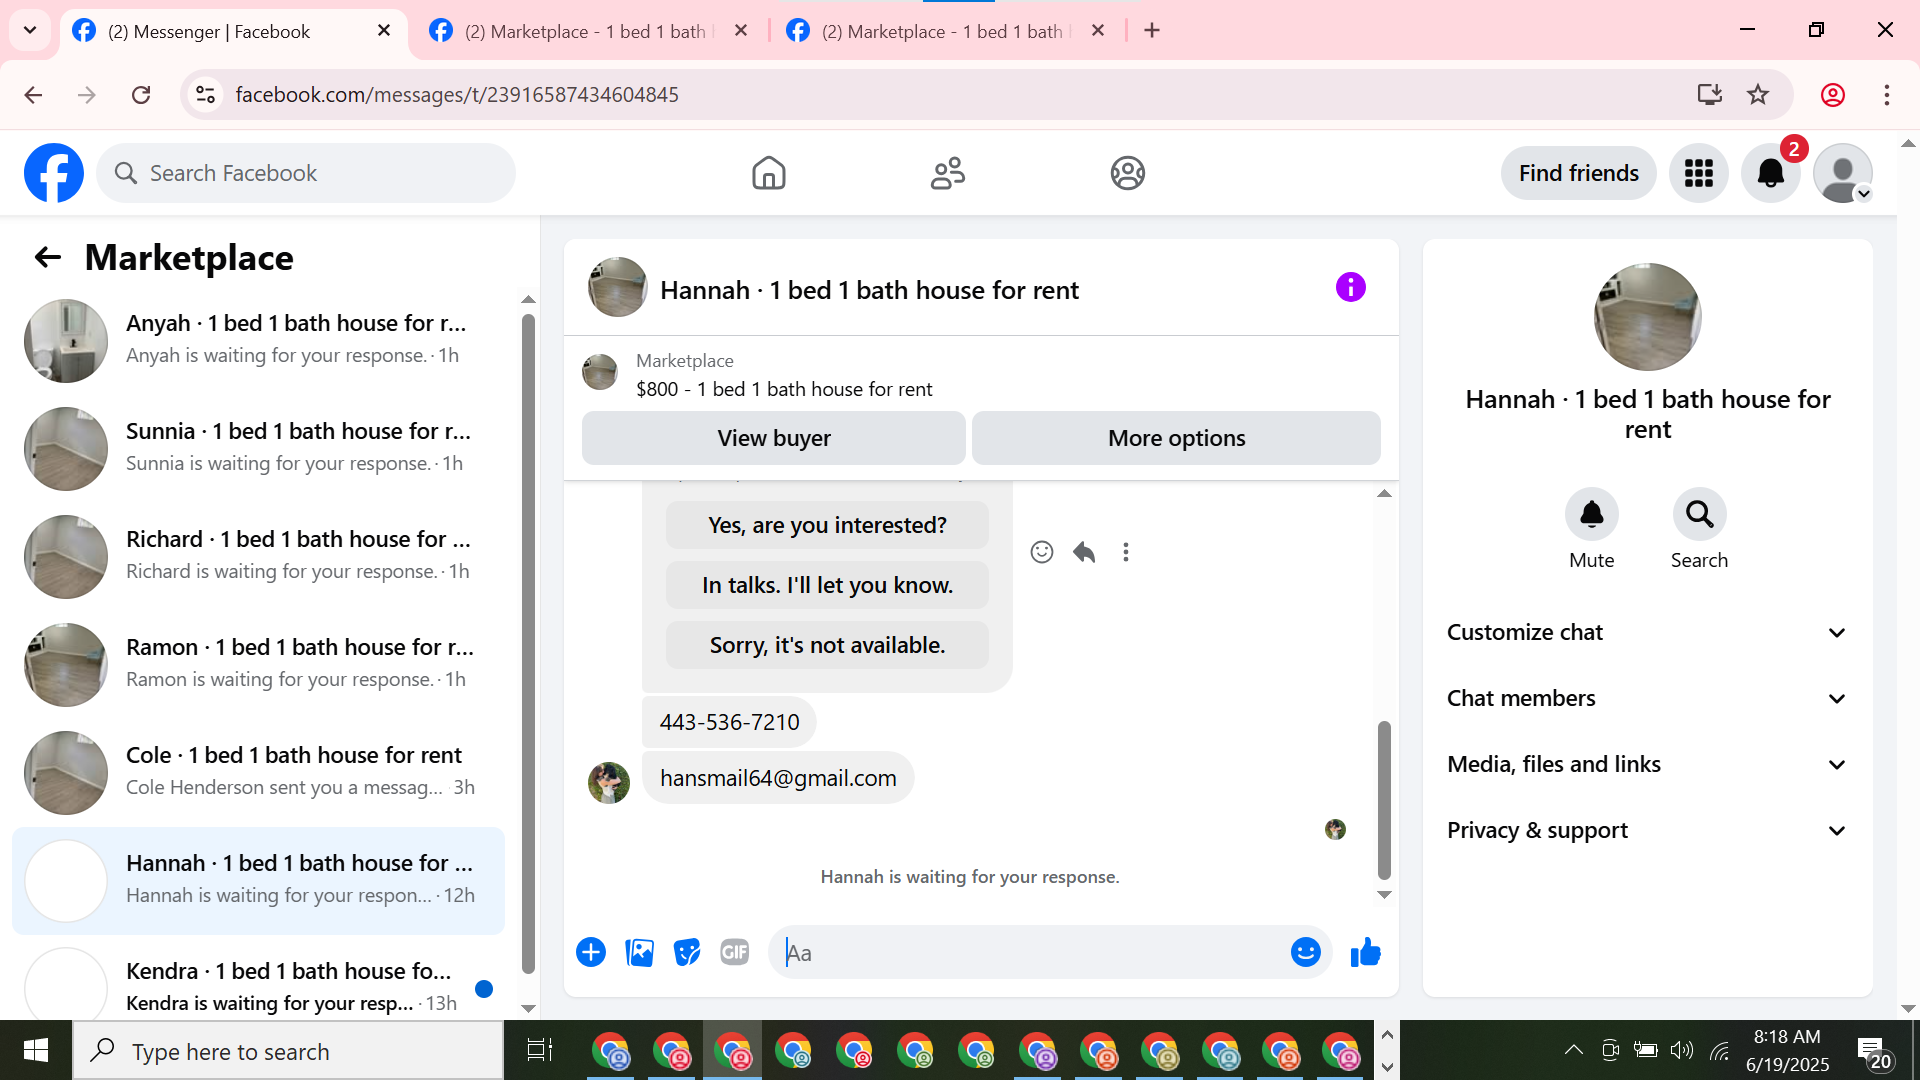
Task: Click the chat messages scrollbar
Action: click(x=1384, y=800)
